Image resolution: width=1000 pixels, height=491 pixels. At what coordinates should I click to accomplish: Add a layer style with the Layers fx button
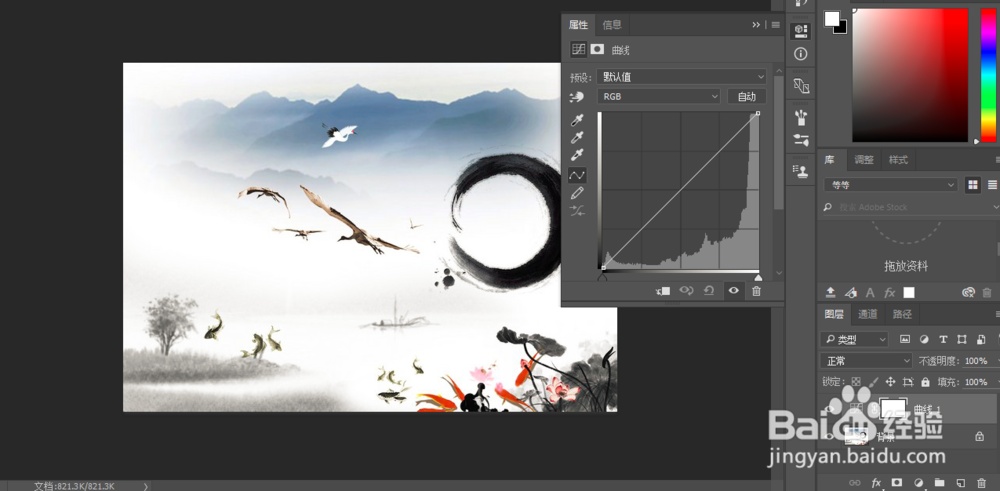(x=876, y=482)
